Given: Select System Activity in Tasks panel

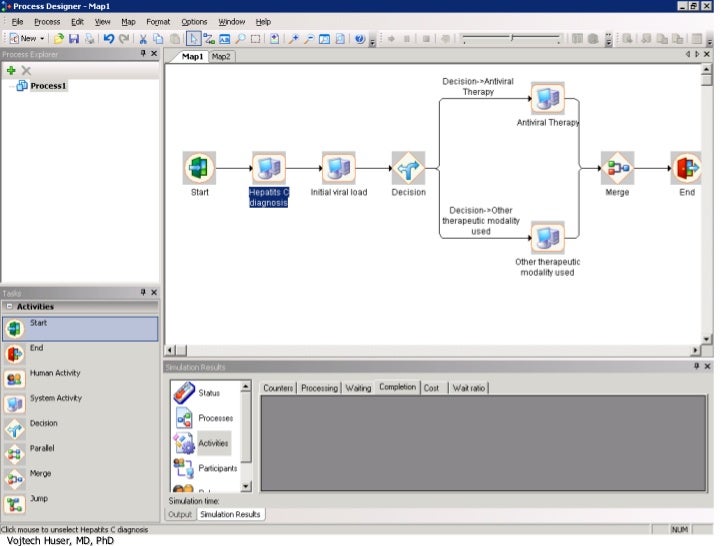Looking at the screenshot, I should (x=80, y=404).
